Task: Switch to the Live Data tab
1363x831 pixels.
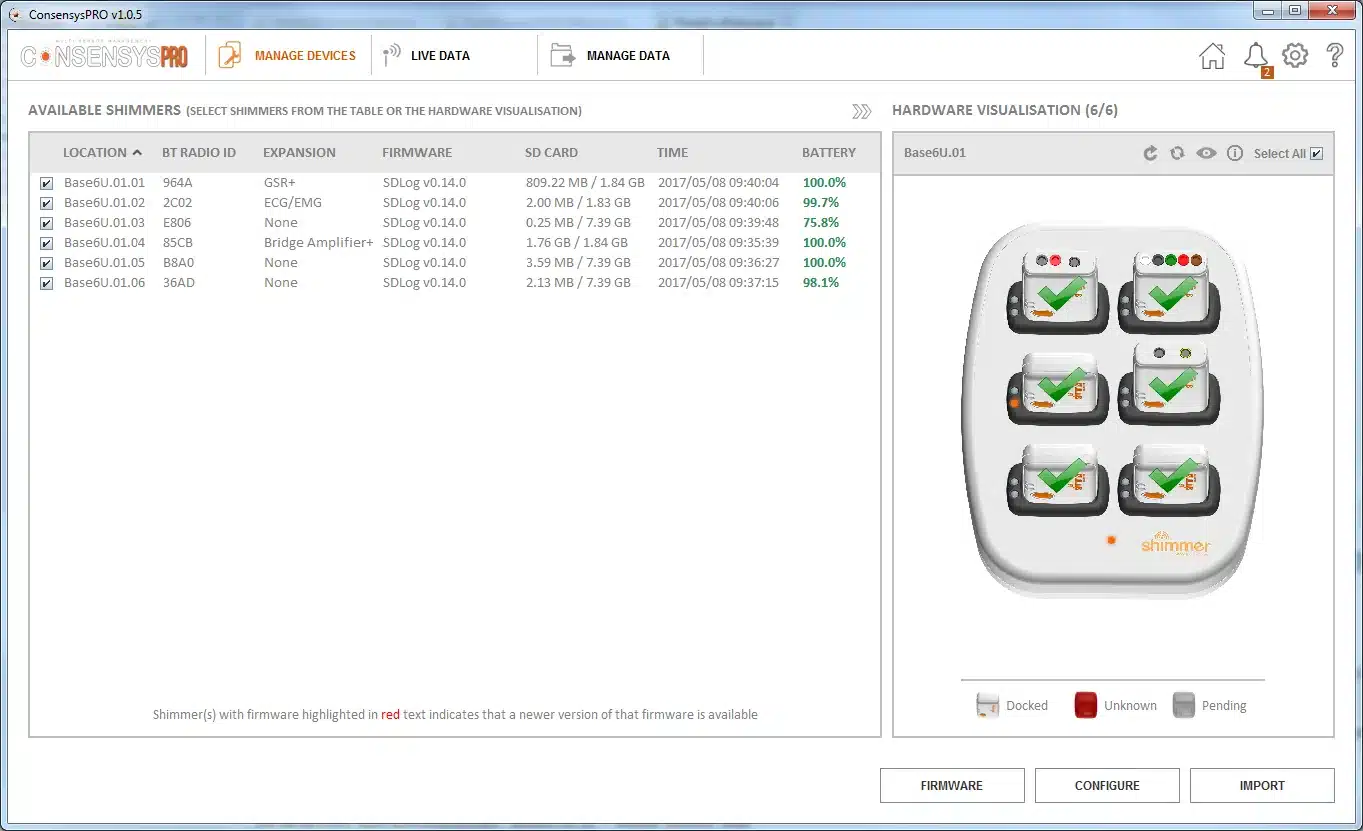Action: point(427,56)
